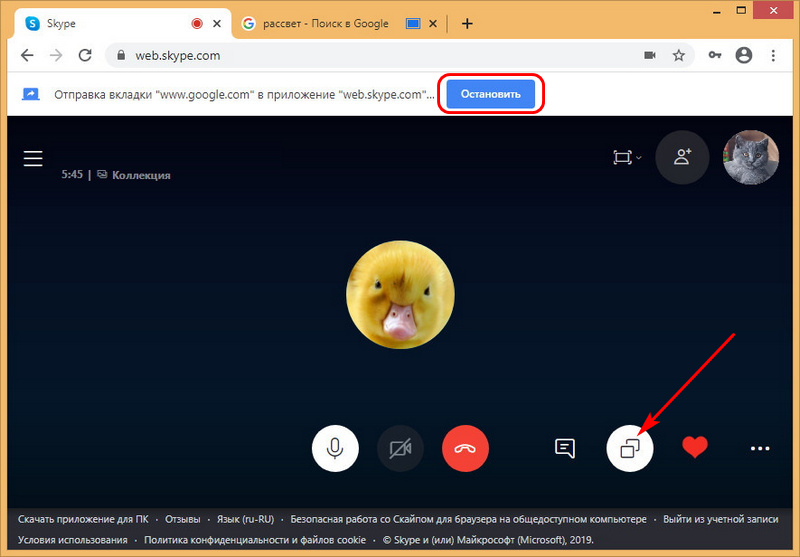
Task: Close the Google search tab
Action: (433, 23)
